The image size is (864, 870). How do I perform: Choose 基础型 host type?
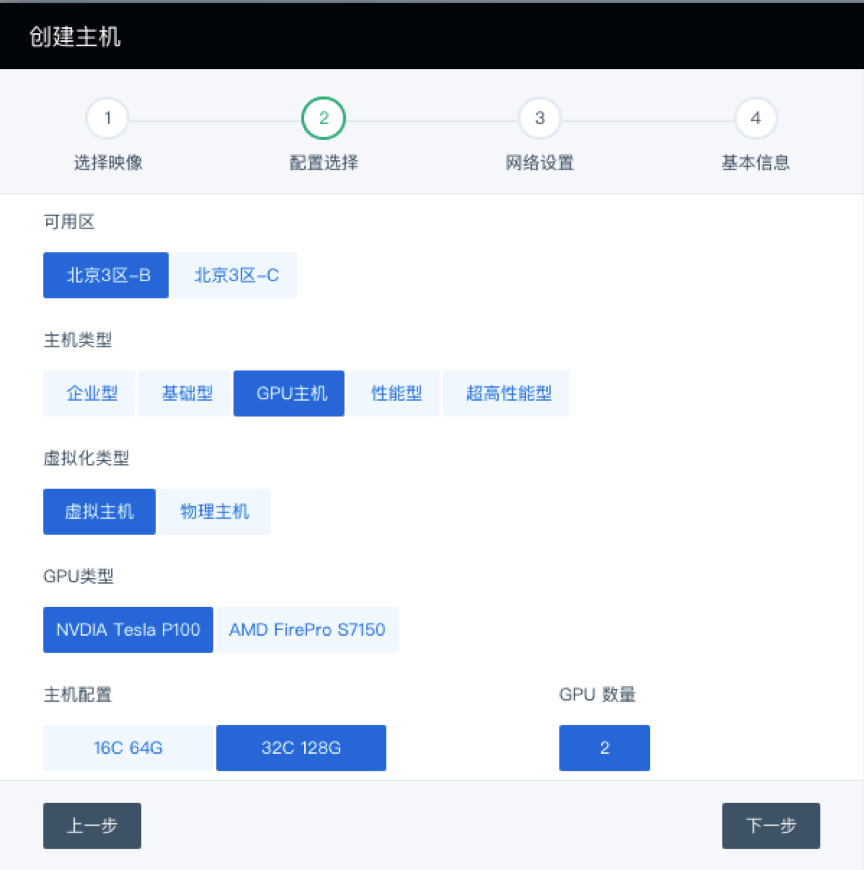point(185,393)
